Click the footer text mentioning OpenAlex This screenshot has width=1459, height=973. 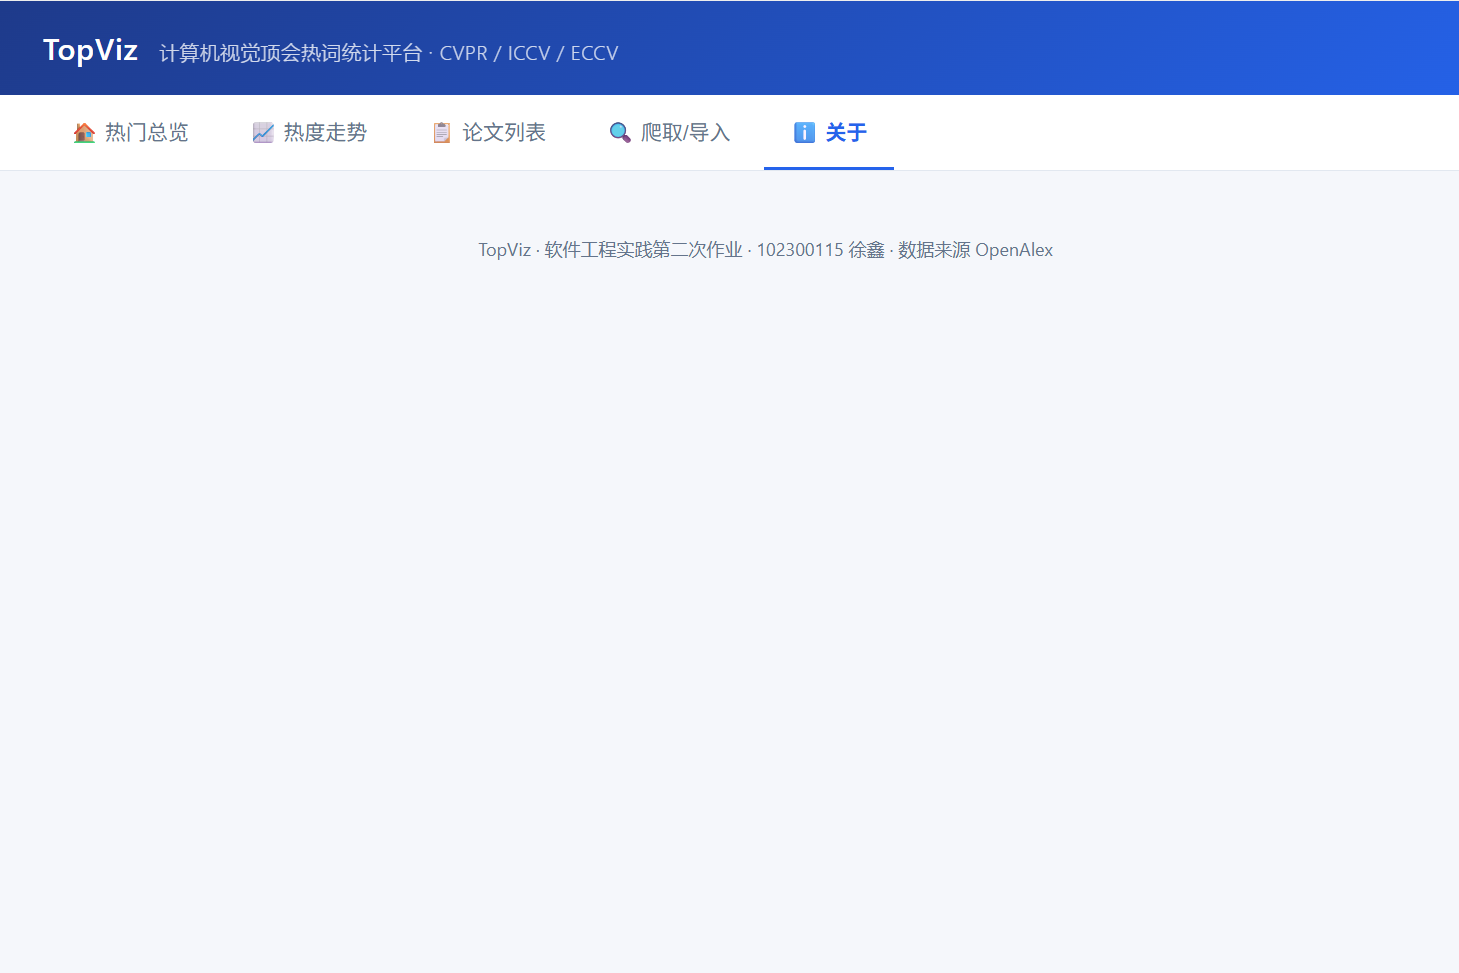click(x=766, y=250)
